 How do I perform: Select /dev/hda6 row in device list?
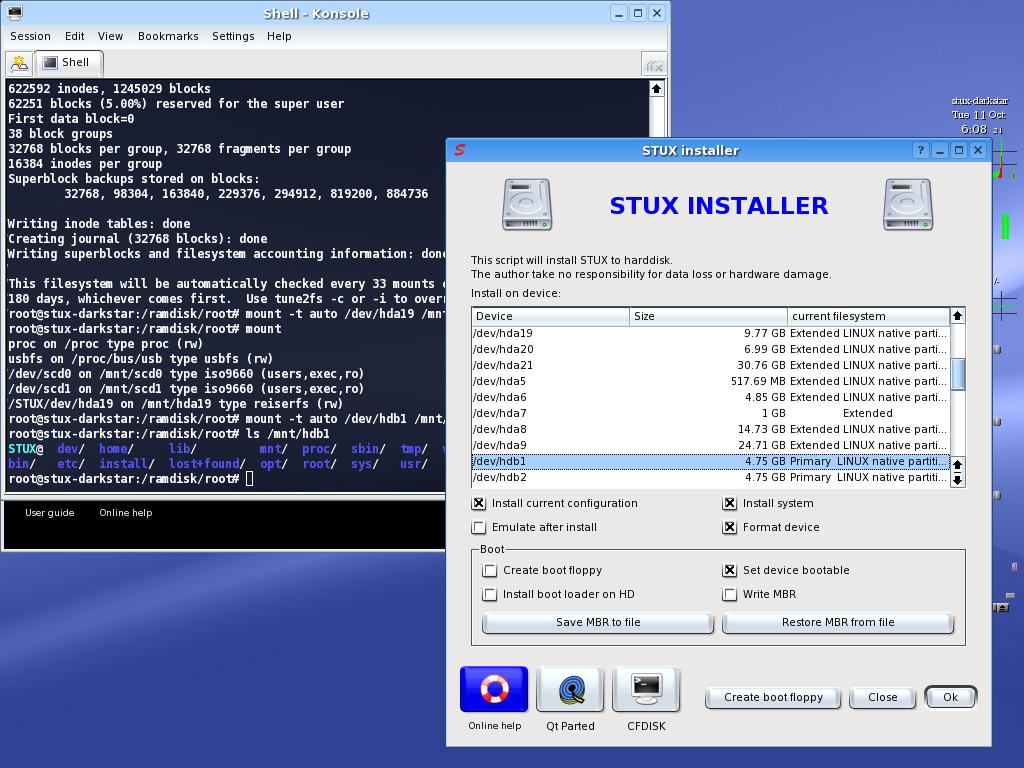[710, 397]
